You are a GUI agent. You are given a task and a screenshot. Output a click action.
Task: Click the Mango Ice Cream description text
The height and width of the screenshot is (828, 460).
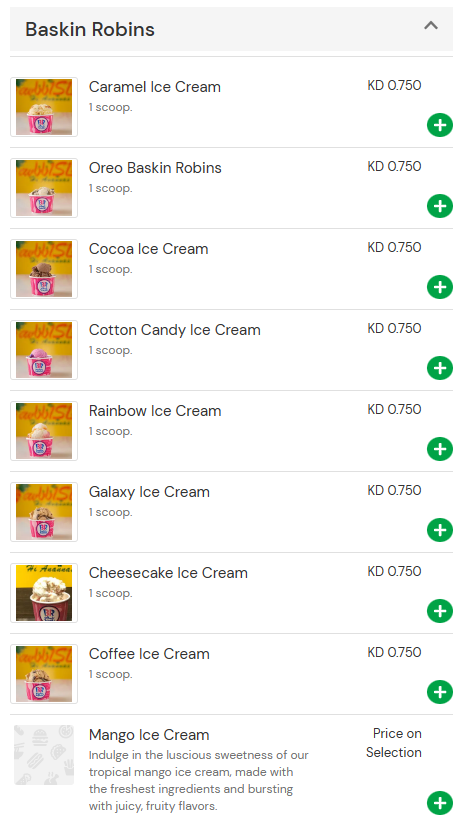click(x=199, y=780)
